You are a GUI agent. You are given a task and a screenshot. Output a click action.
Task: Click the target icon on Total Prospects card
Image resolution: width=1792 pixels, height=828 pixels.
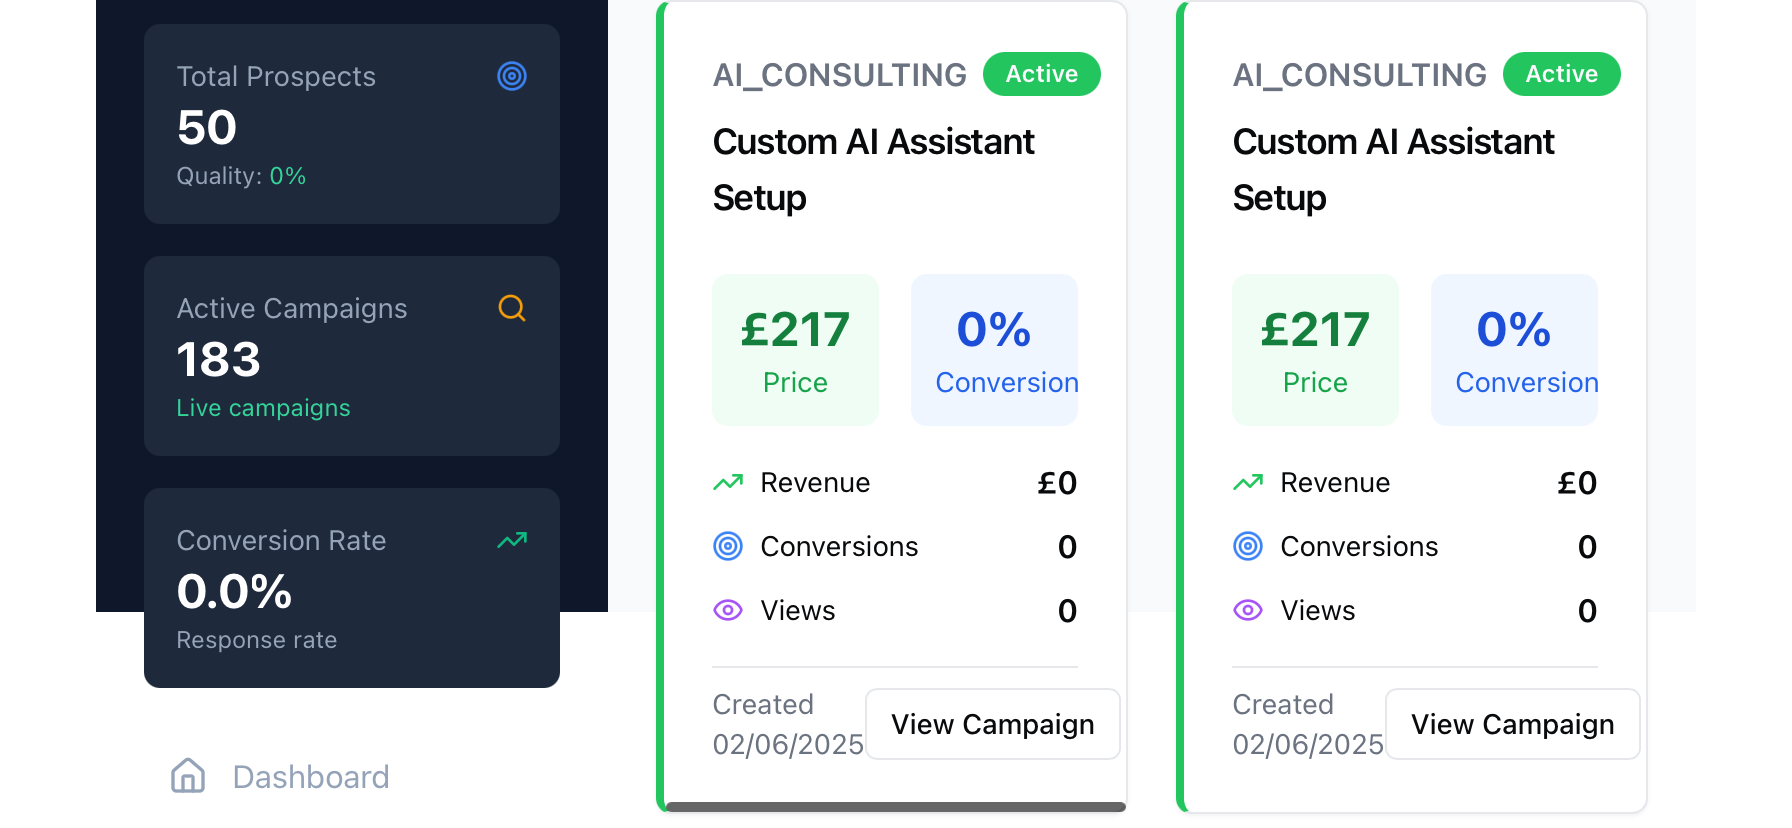pos(512,76)
